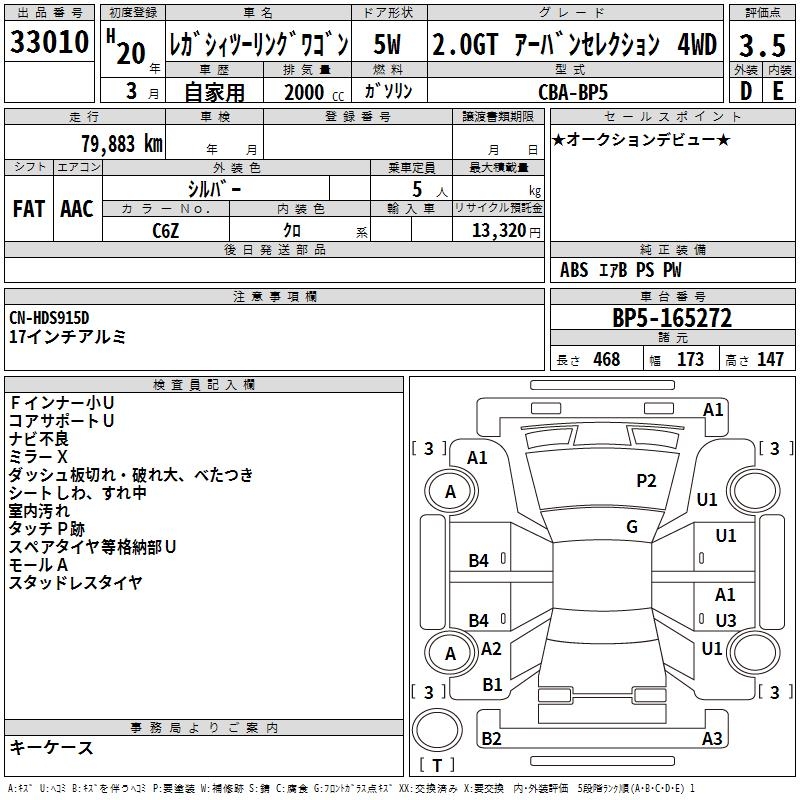Click the G mark on the windshield
The height and width of the screenshot is (800, 800).
632,527
